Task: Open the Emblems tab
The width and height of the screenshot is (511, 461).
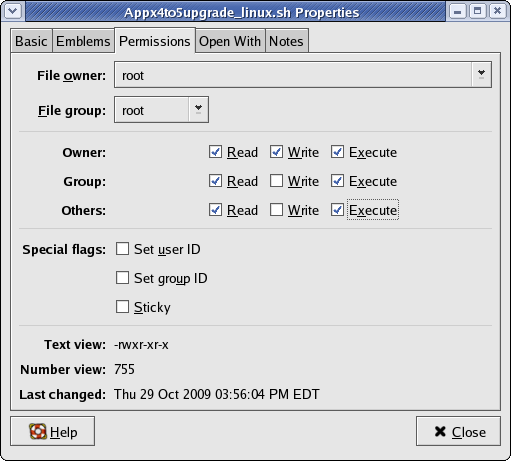Action: coord(83,41)
